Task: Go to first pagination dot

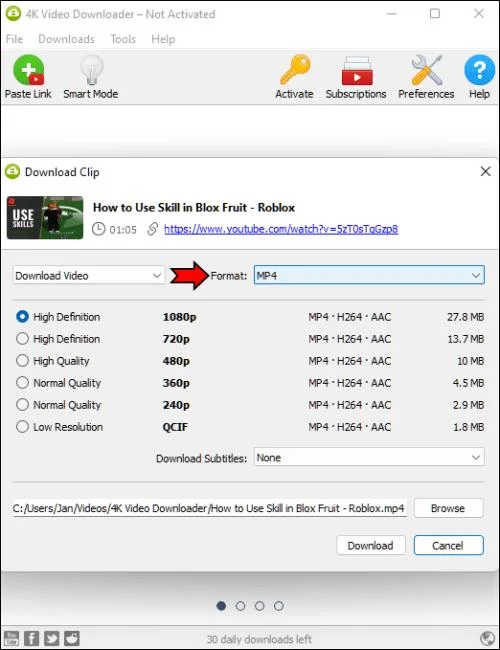Action: click(221, 606)
